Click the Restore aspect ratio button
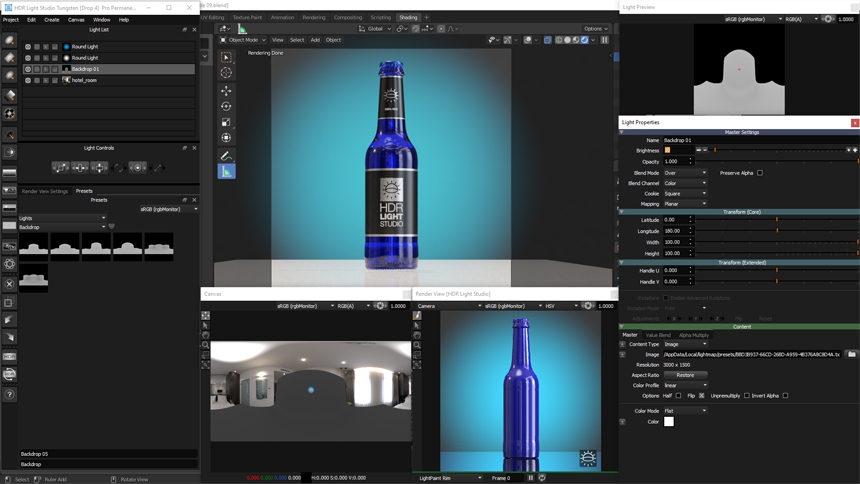 tap(685, 375)
